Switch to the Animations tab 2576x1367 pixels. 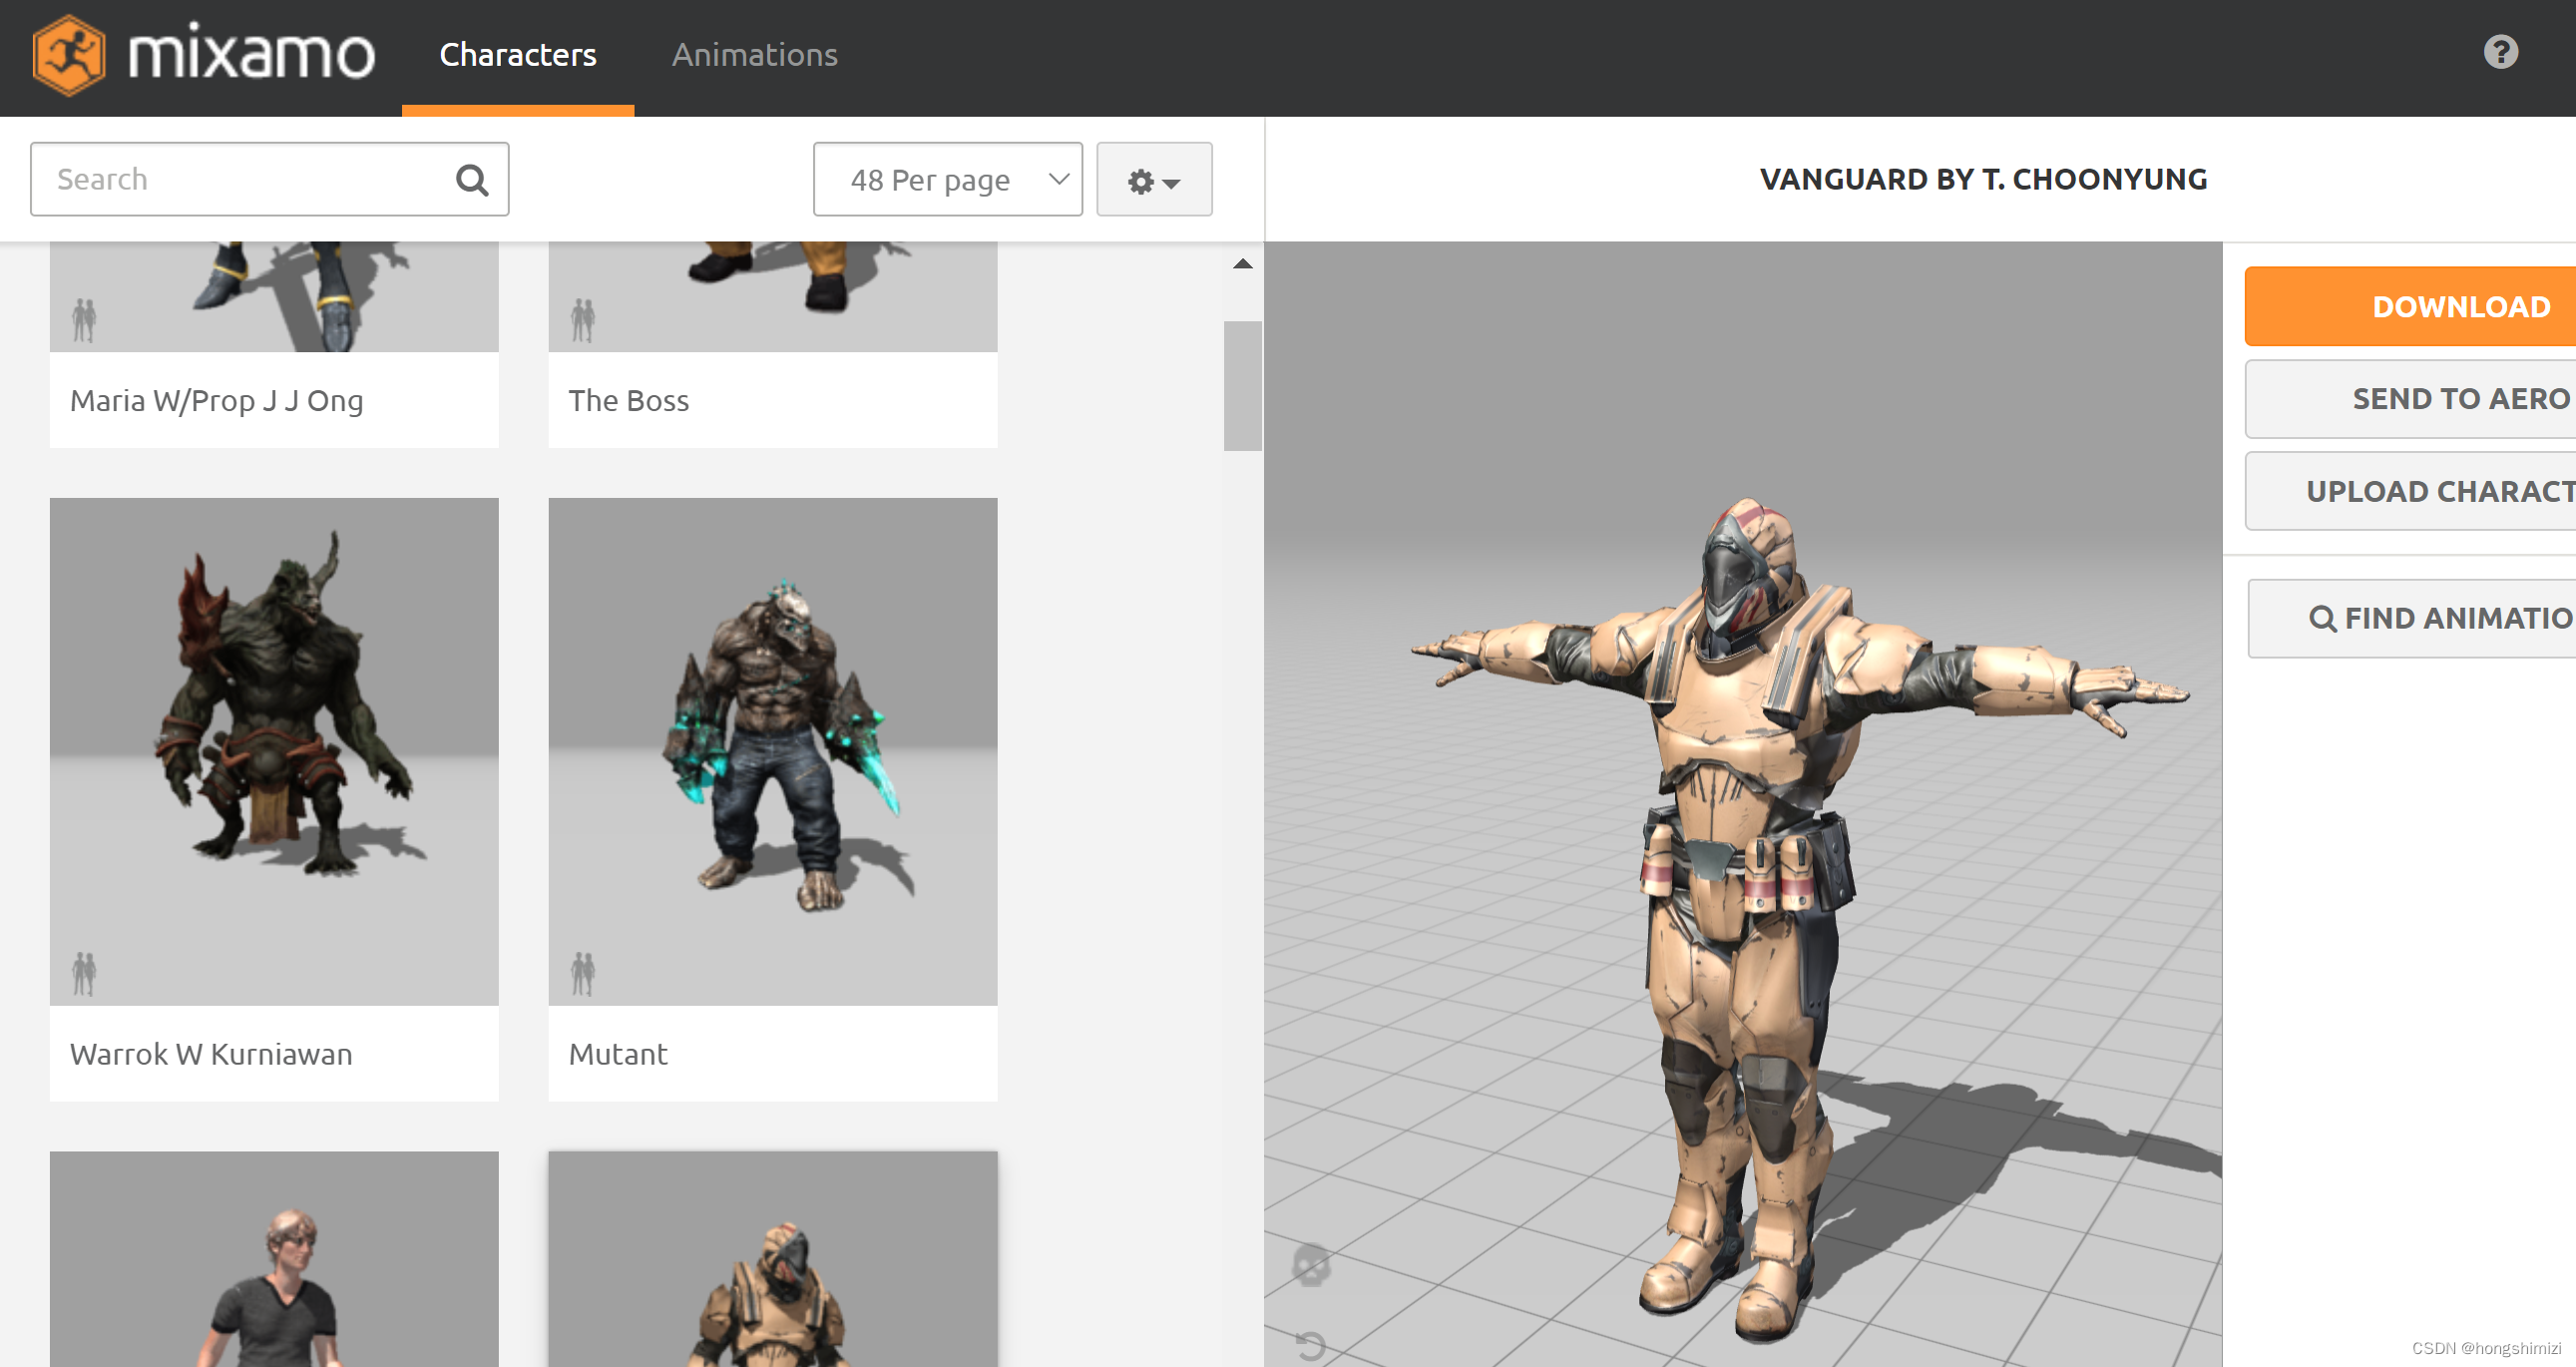click(754, 55)
